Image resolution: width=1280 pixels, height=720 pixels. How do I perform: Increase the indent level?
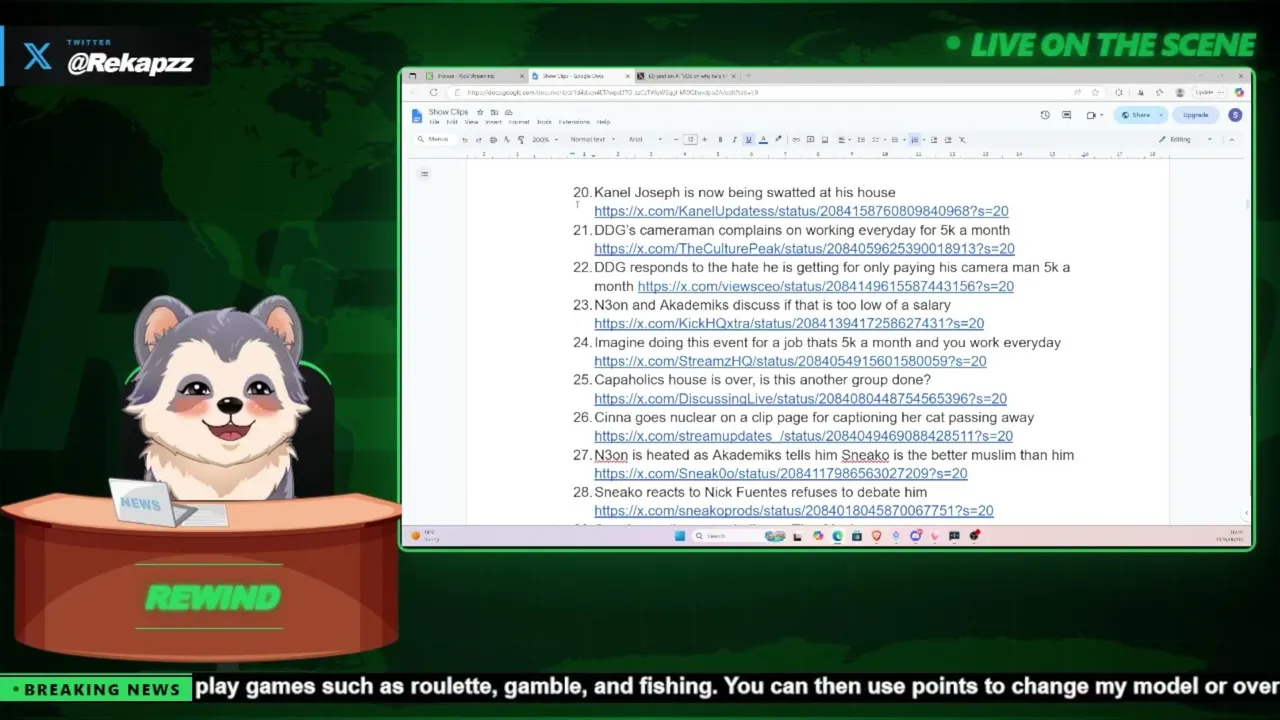948,140
